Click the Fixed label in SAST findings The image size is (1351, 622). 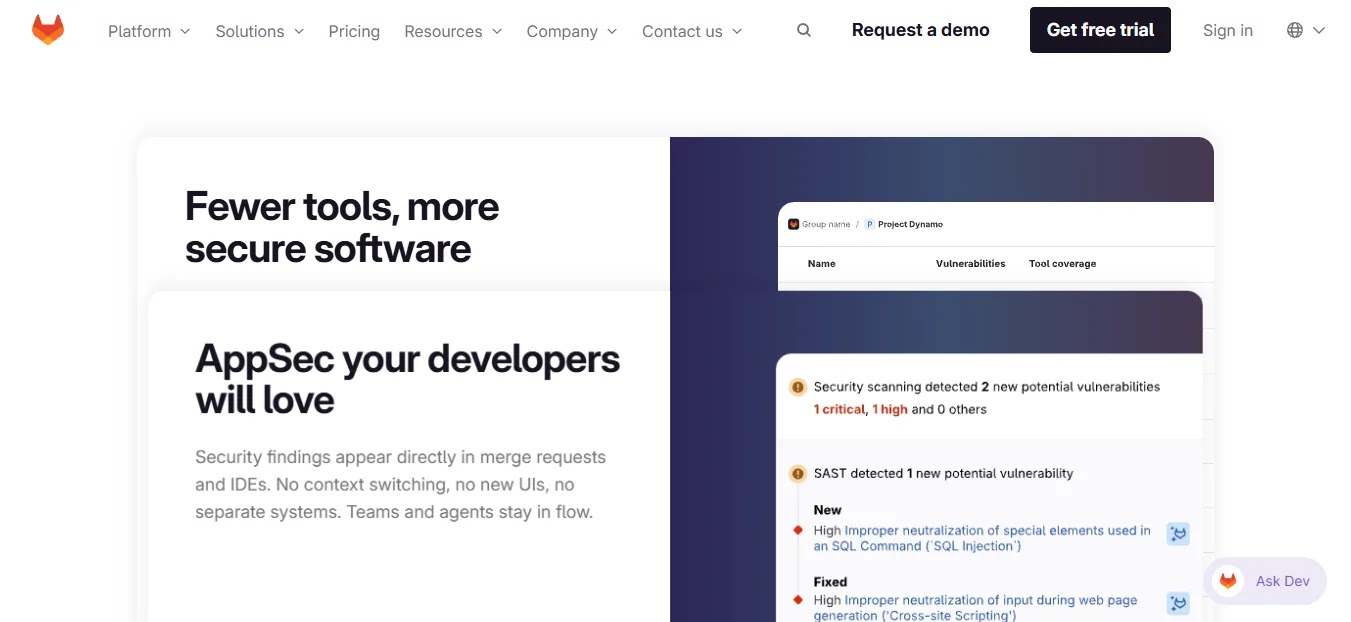tap(830, 582)
